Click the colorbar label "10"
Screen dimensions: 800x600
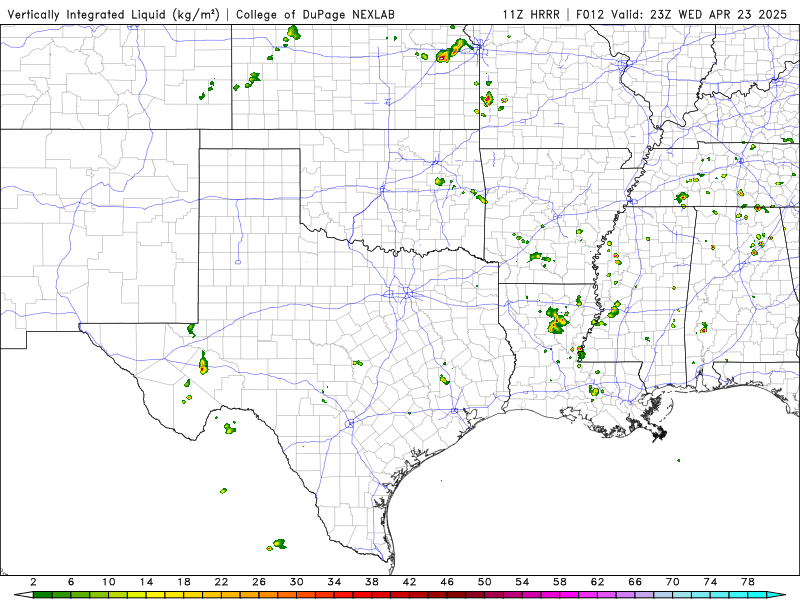click(x=109, y=582)
